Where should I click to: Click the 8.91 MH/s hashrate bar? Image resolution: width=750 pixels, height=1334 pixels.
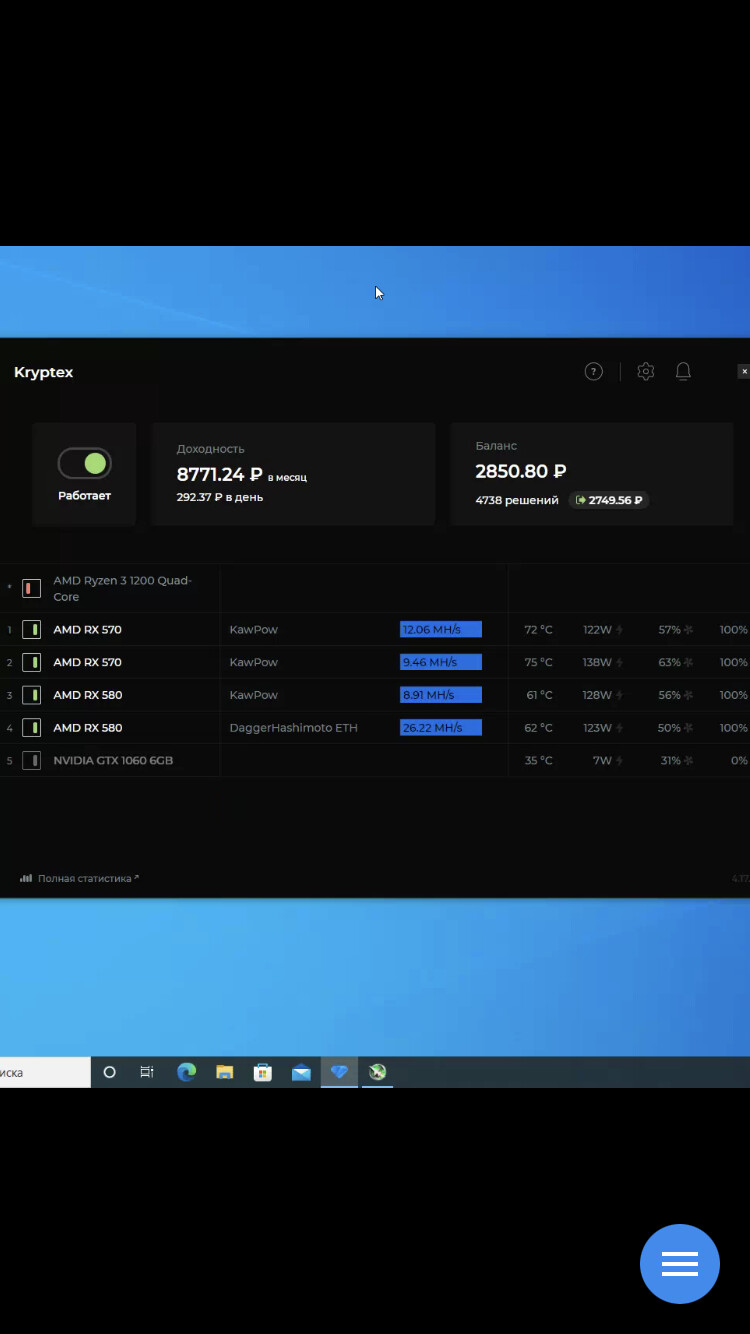click(x=441, y=695)
